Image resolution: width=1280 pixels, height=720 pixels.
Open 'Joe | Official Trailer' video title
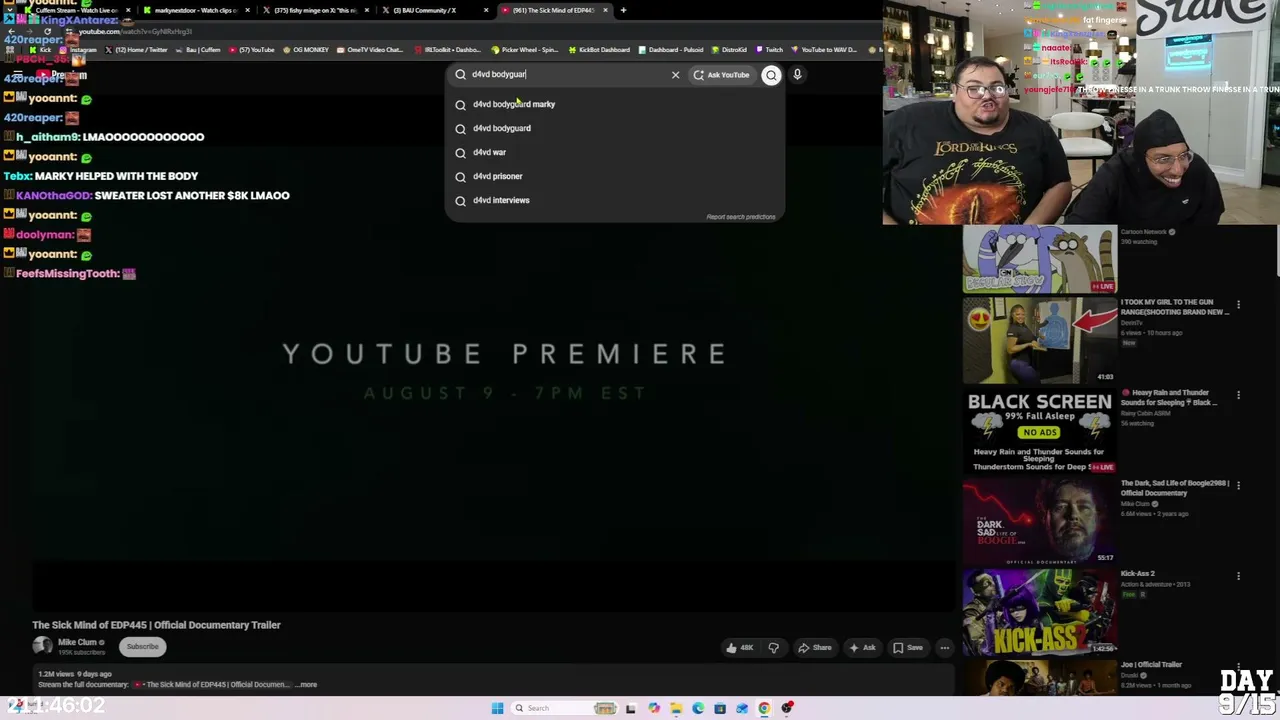click(1151, 664)
